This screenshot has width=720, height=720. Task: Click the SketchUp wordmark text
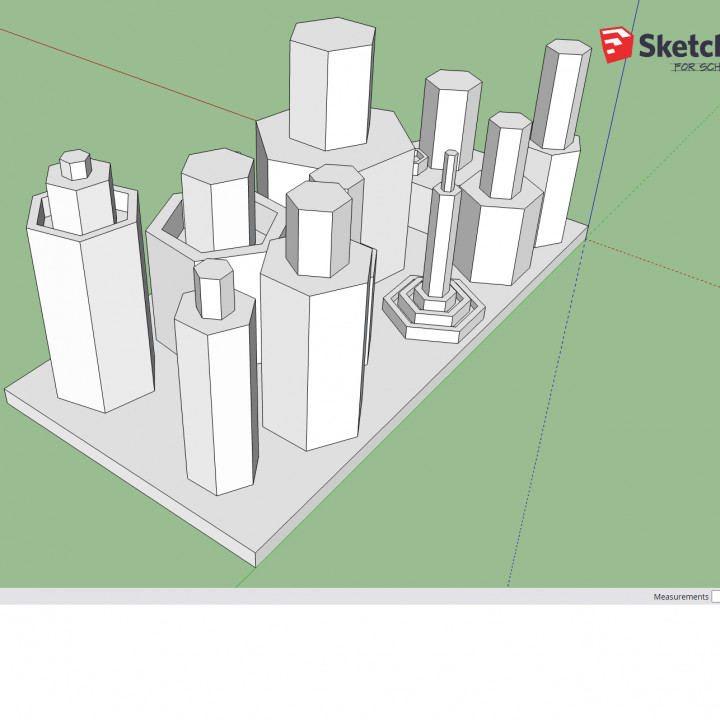678,46
